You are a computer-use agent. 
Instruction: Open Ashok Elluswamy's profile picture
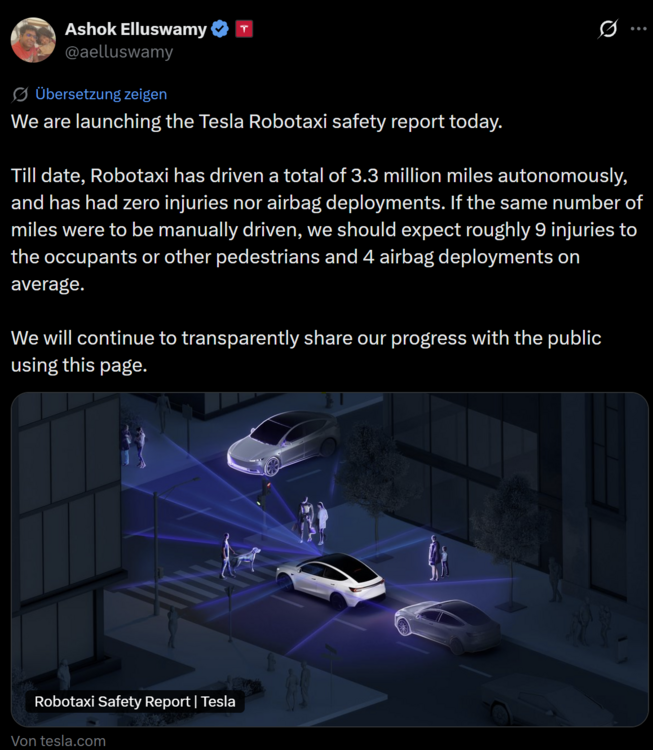pos(33,40)
